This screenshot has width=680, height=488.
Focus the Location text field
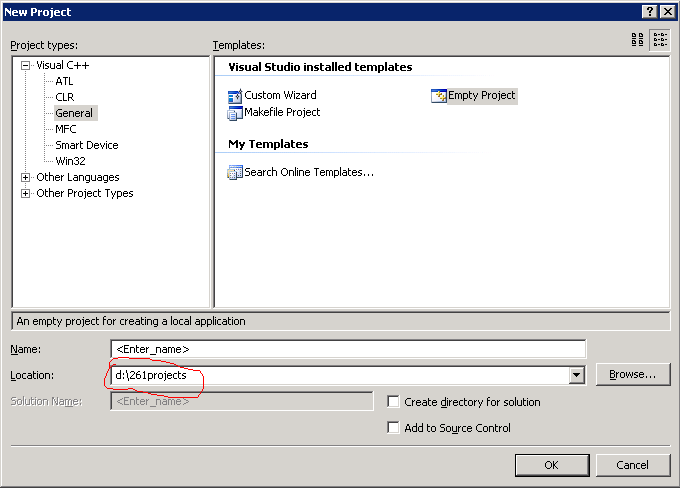tap(340, 375)
